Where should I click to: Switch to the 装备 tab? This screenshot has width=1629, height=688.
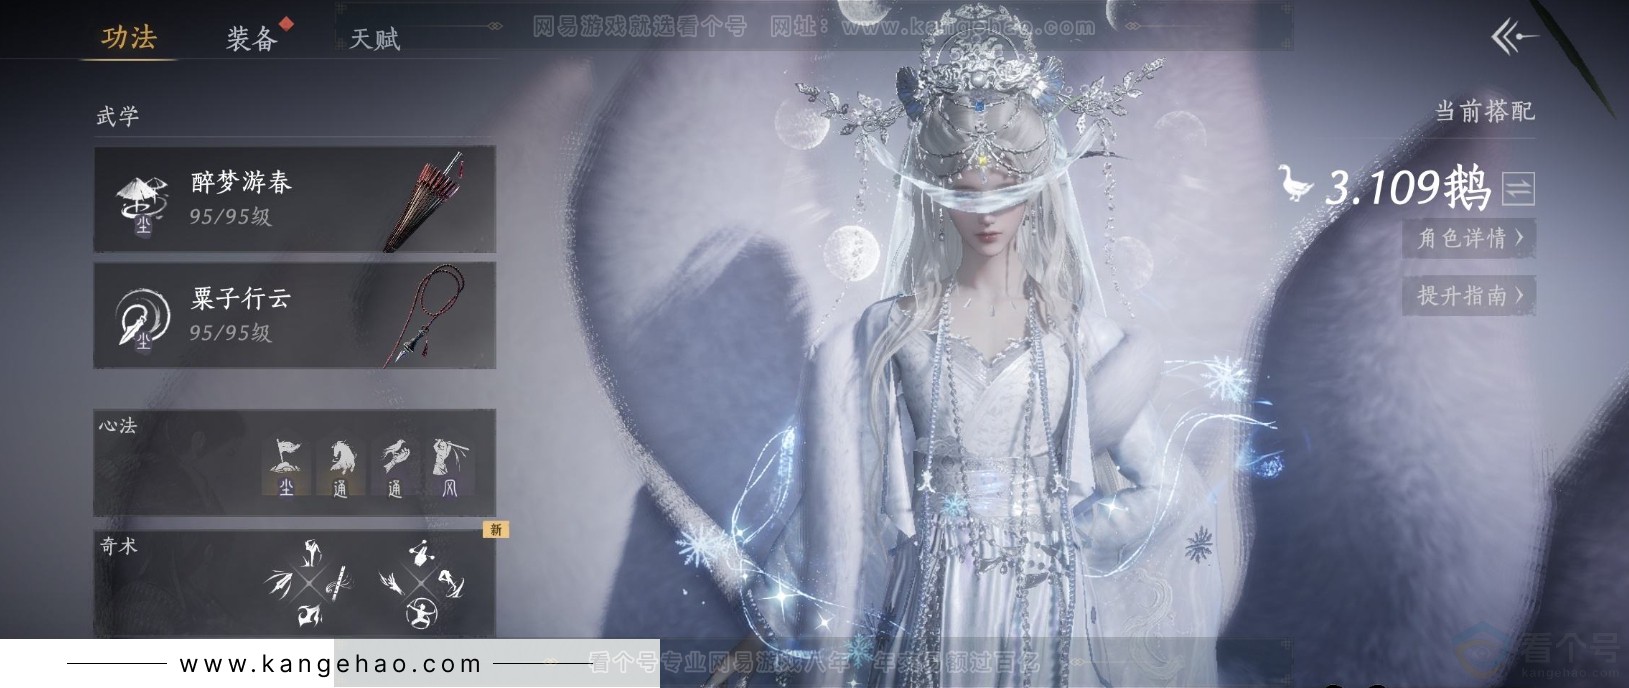(251, 39)
